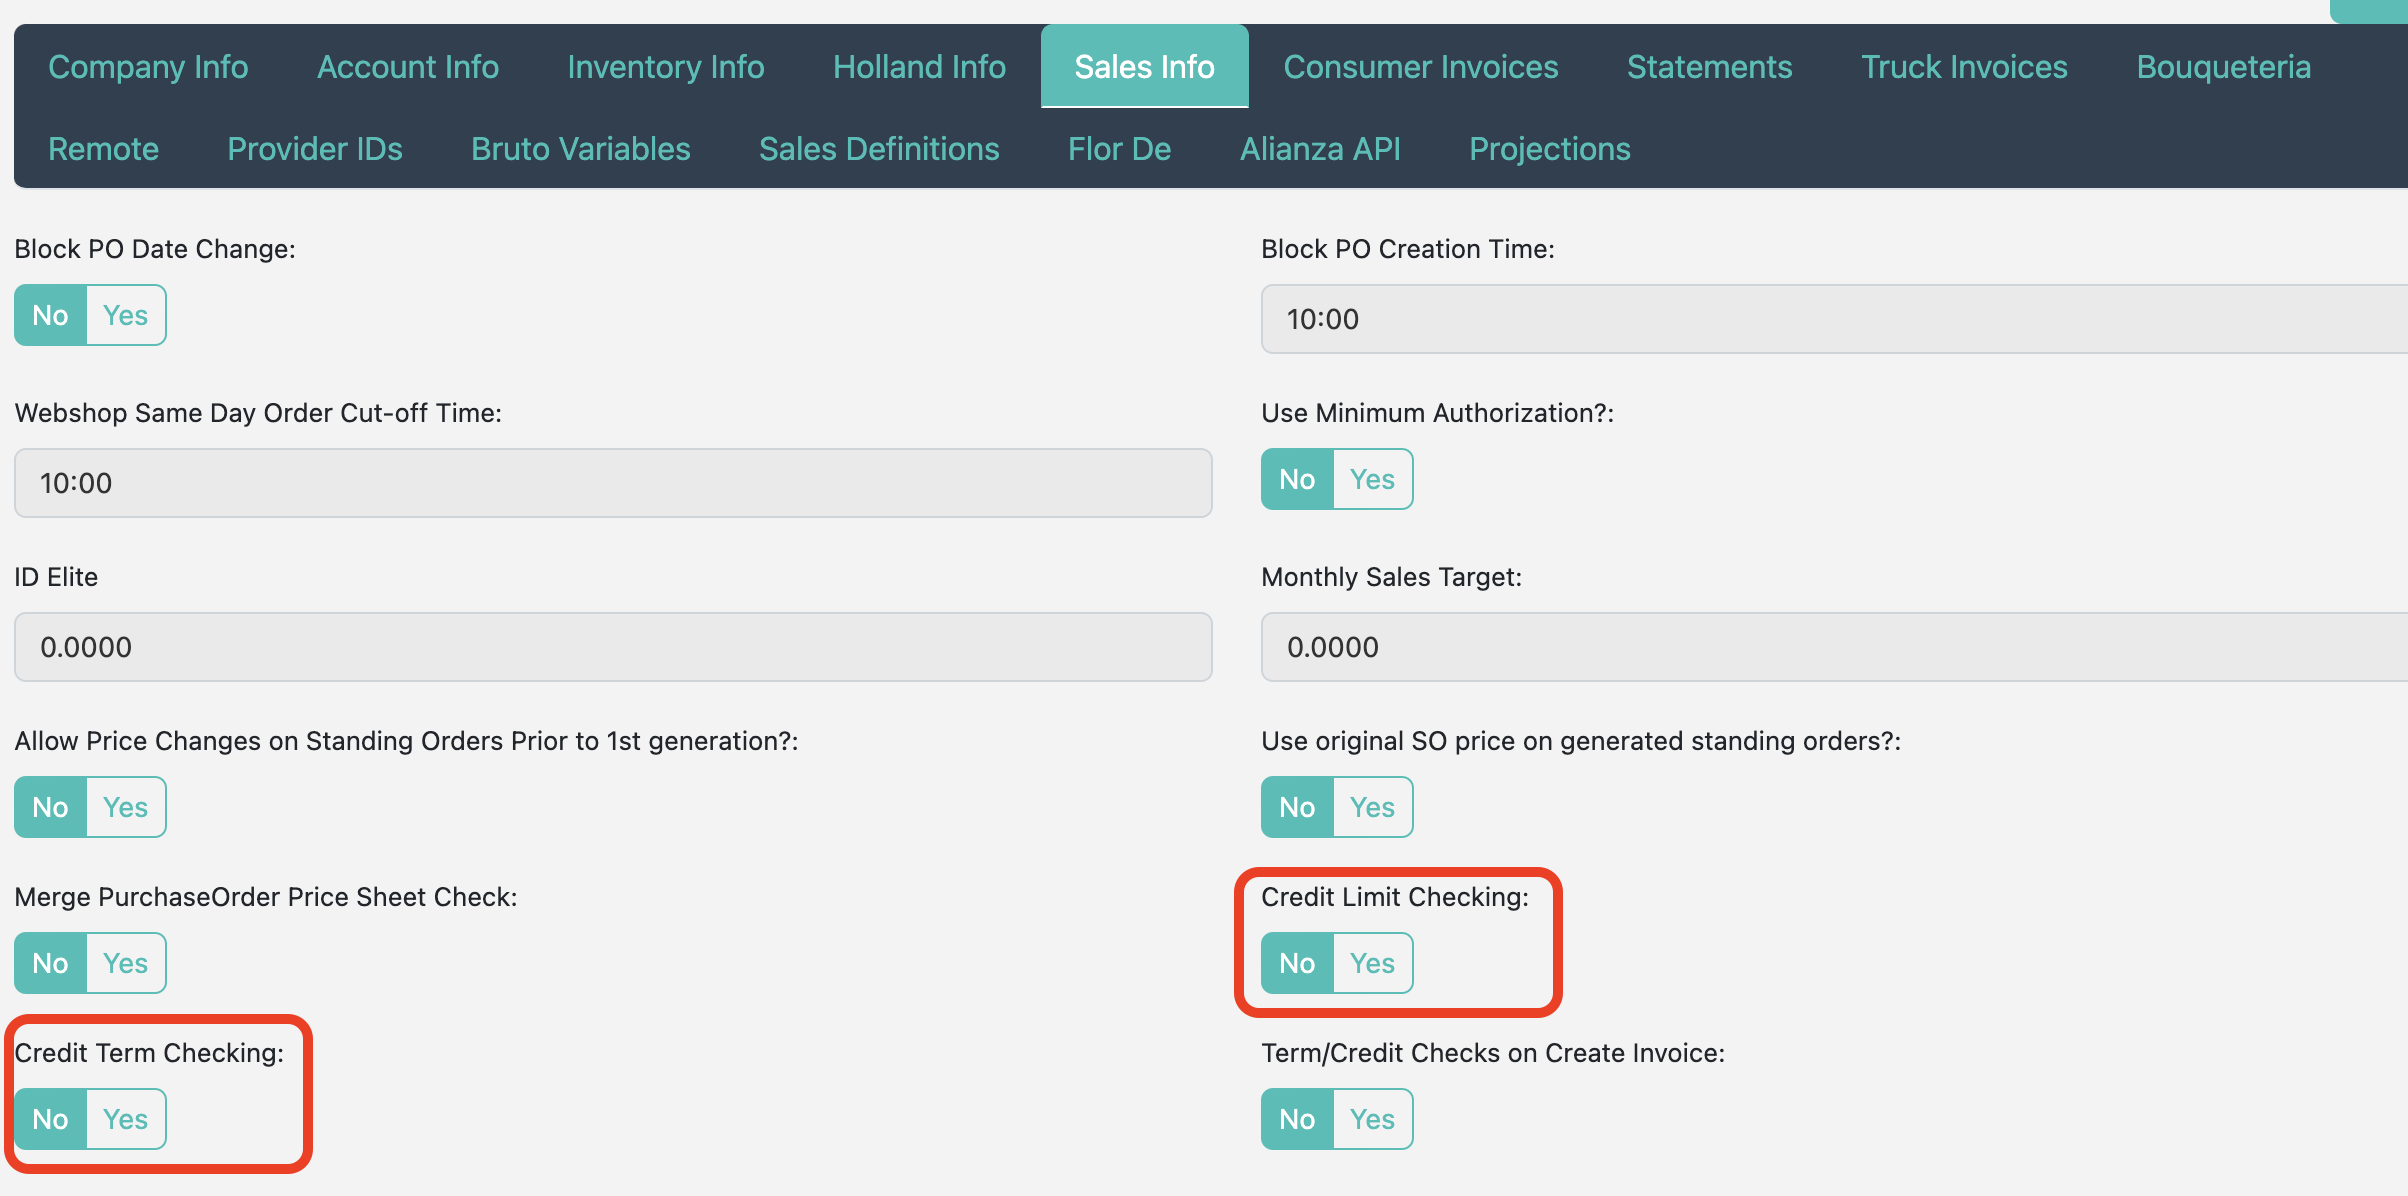
Task: Switch to the Sales Definitions tab
Action: 879,149
